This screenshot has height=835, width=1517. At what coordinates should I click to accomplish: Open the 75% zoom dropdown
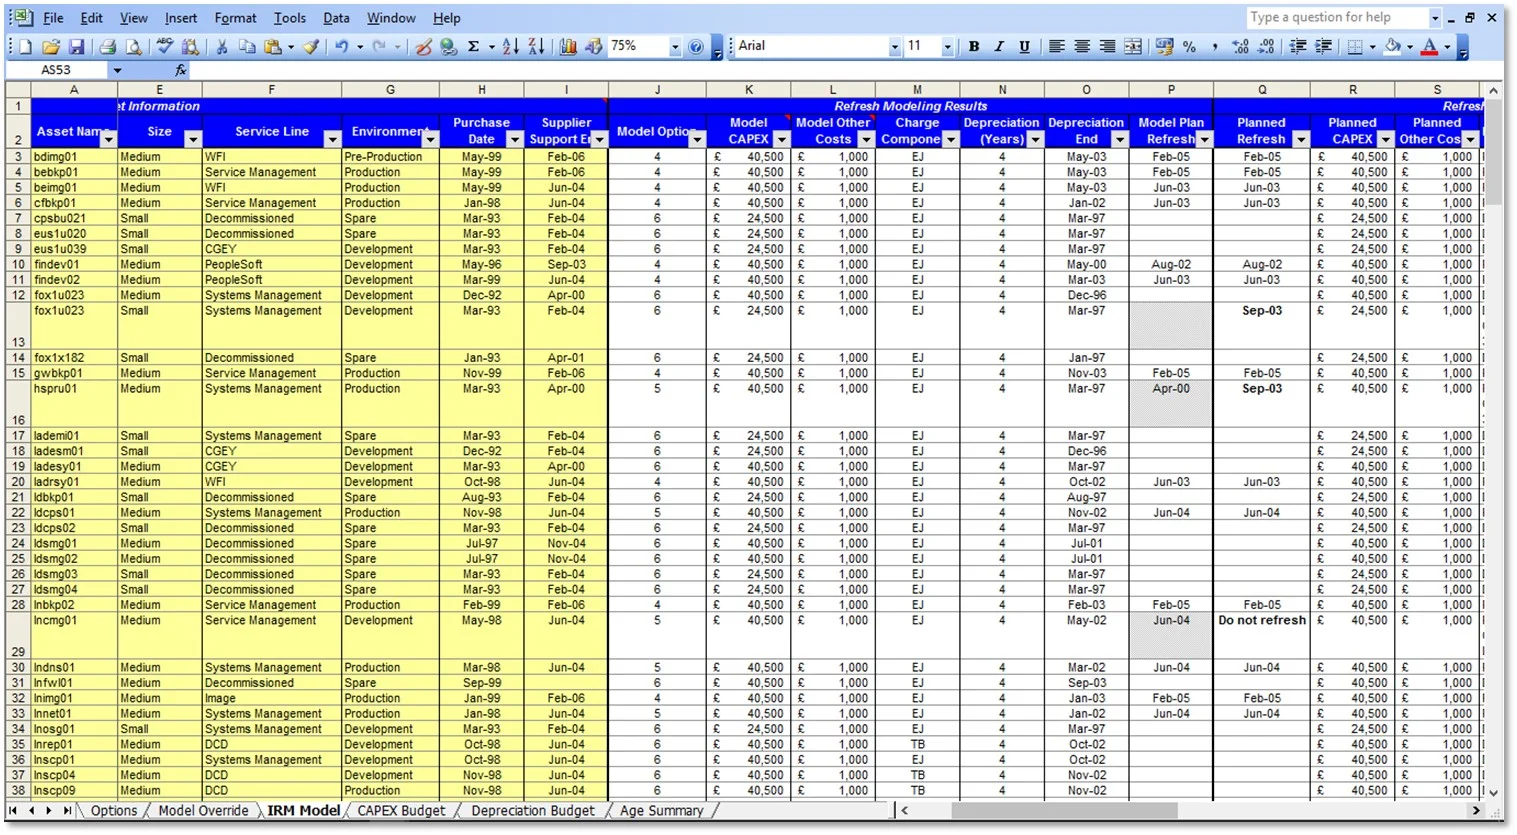point(675,46)
